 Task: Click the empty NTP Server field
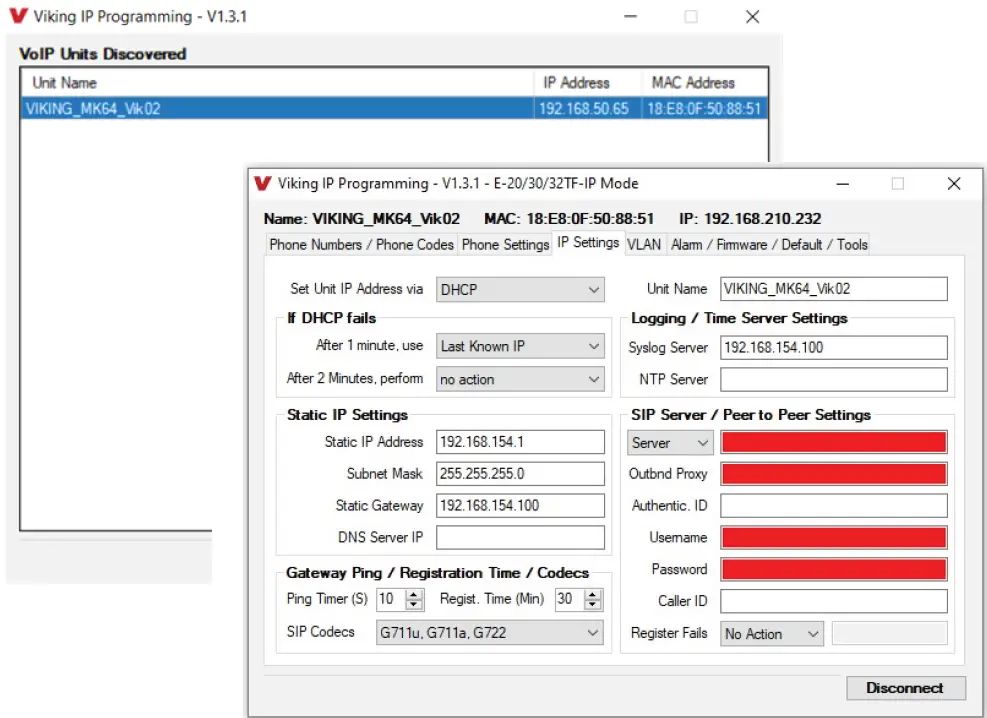point(833,379)
